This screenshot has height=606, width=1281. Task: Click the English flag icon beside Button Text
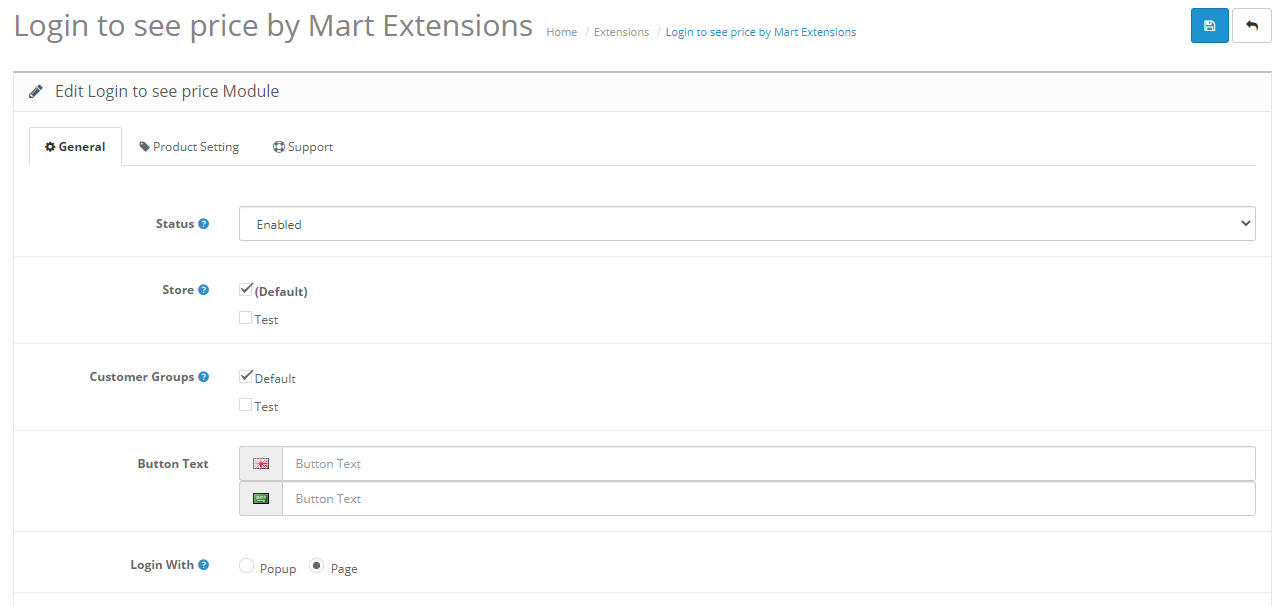(261, 464)
